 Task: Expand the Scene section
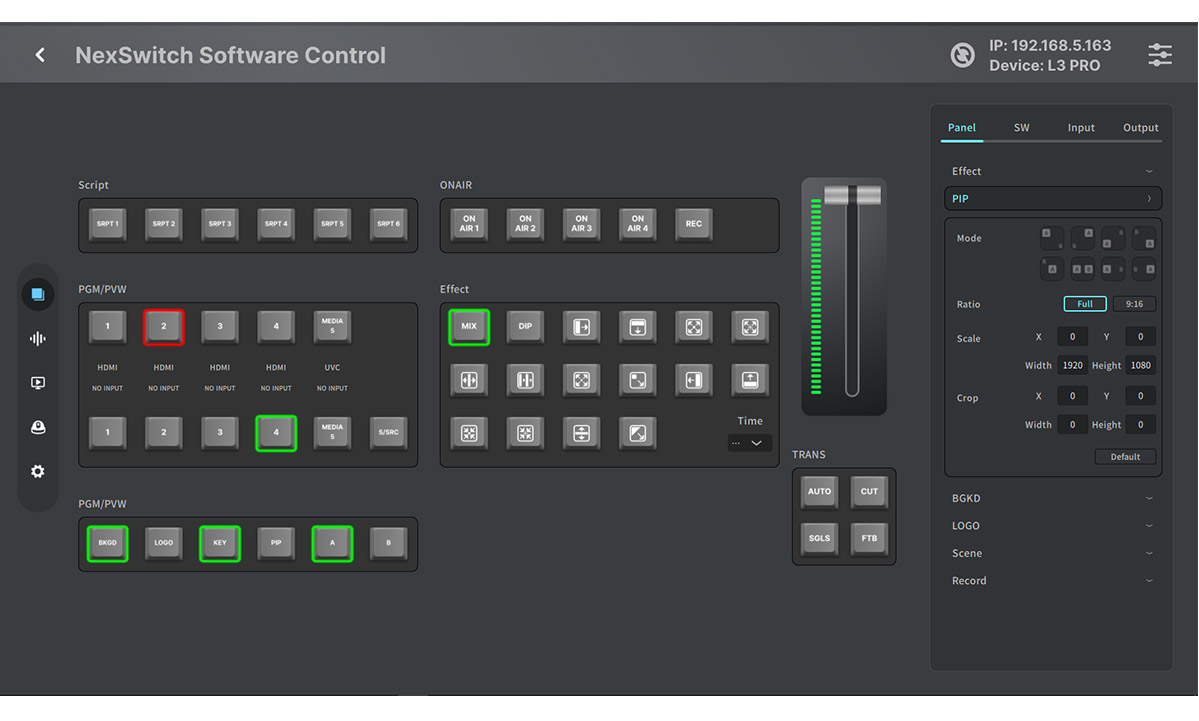[x=1053, y=554]
